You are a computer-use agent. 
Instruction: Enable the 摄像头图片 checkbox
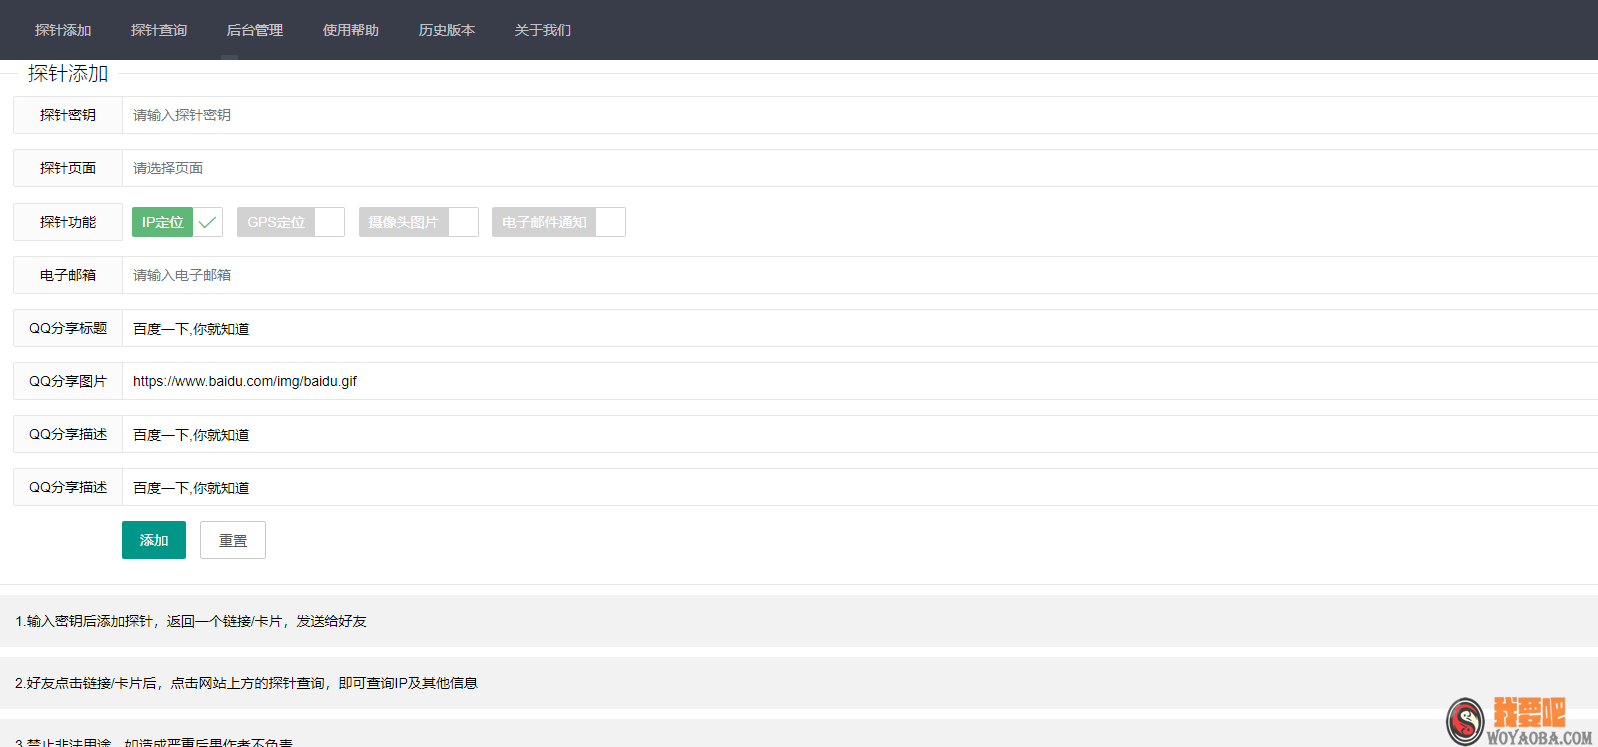(418, 222)
